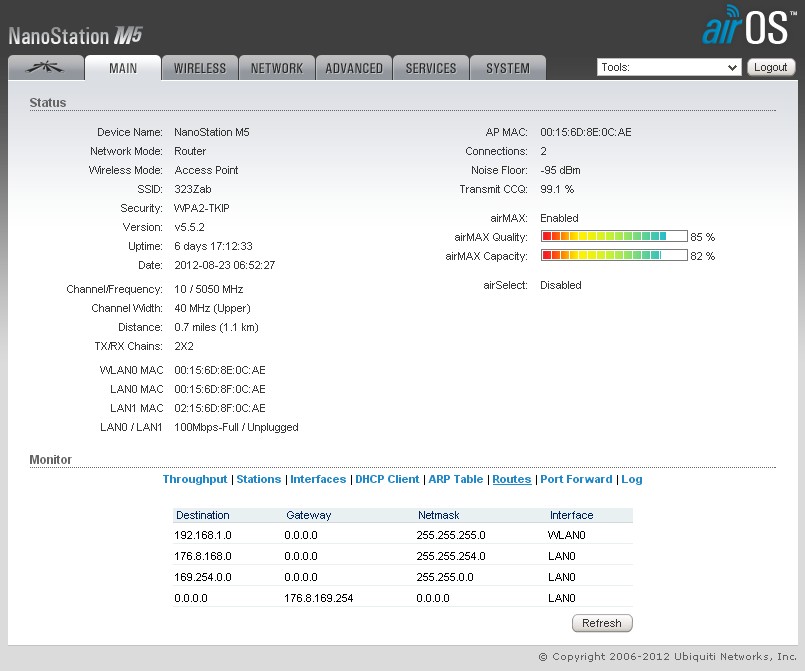Click destination 169.254.0.0 in routes table
Viewport: 805px width, 671px height.
[203, 577]
